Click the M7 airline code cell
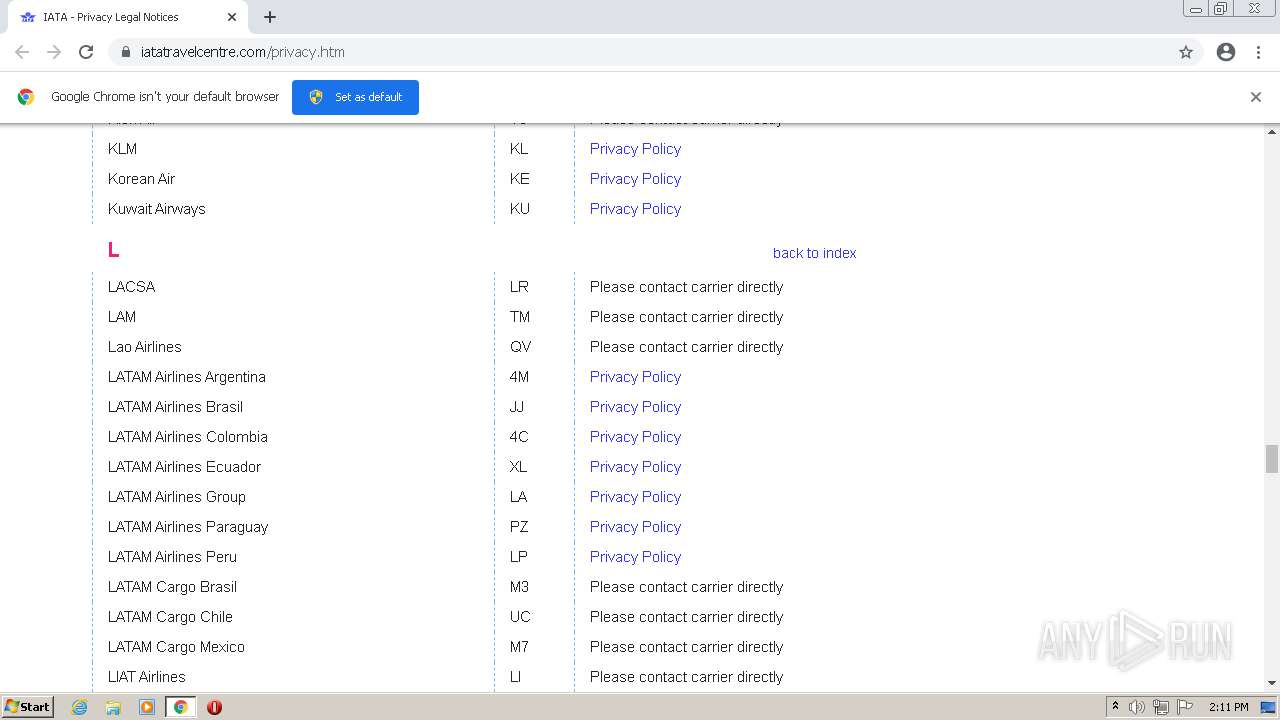1280x720 pixels. (x=519, y=647)
